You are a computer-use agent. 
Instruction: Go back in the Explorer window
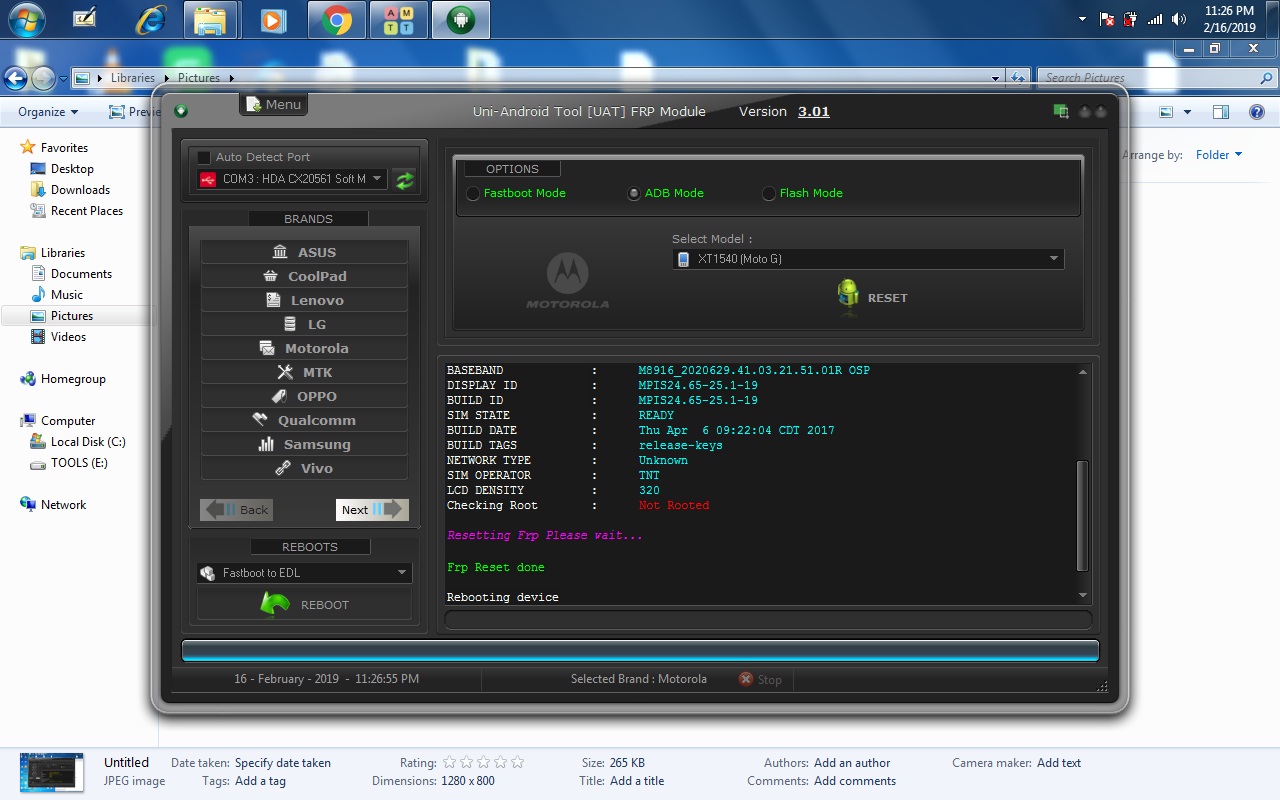click(x=15, y=78)
